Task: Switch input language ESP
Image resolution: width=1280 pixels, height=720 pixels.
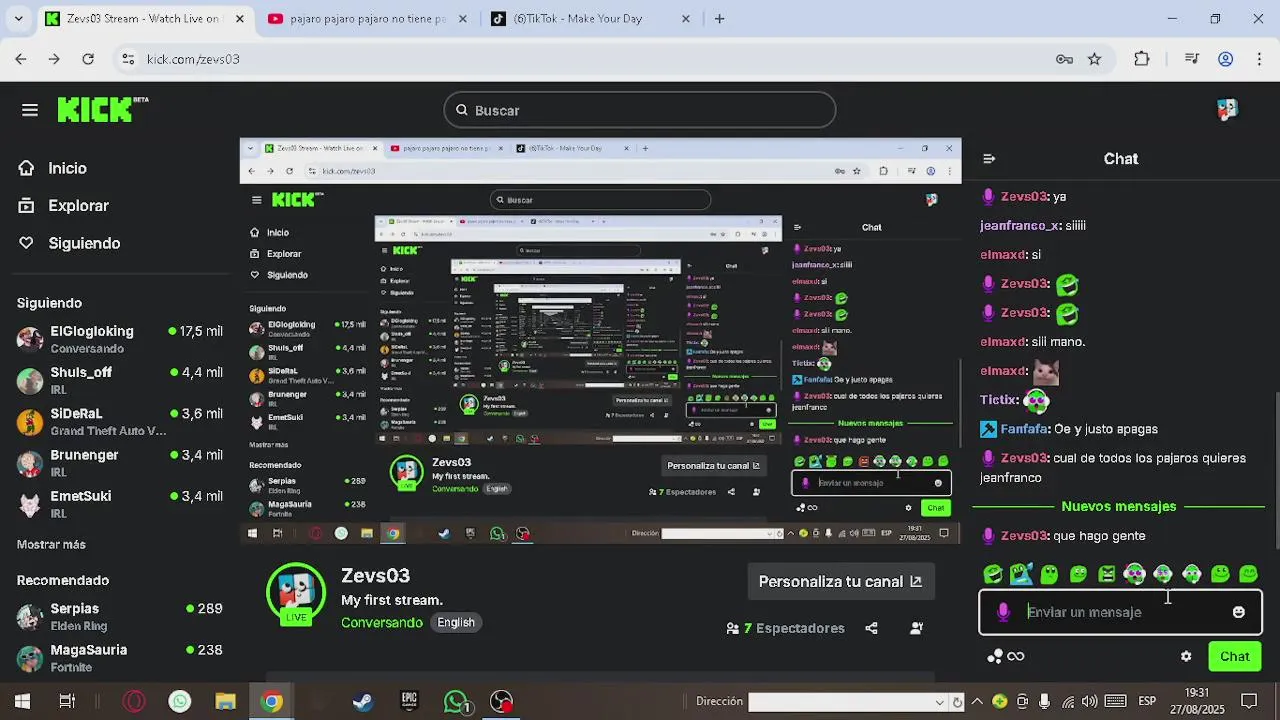Action: [x=1147, y=701]
